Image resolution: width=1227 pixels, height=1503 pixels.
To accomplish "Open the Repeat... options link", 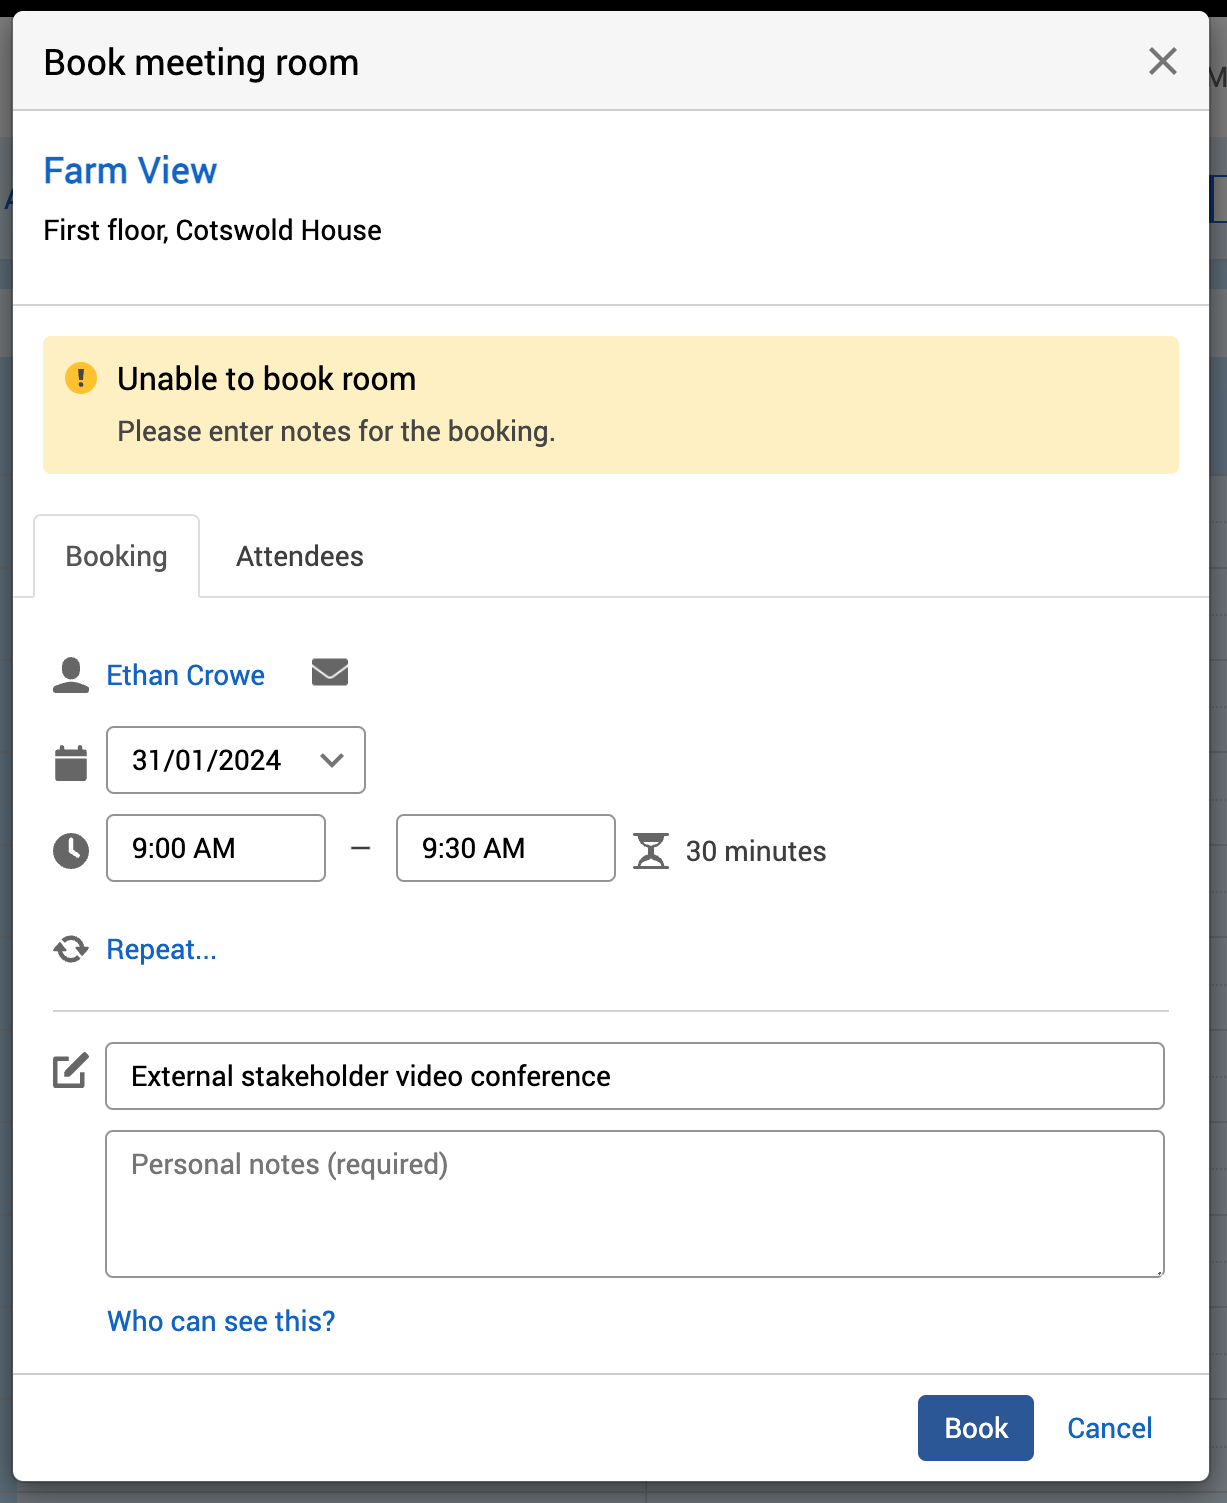I will point(162,949).
